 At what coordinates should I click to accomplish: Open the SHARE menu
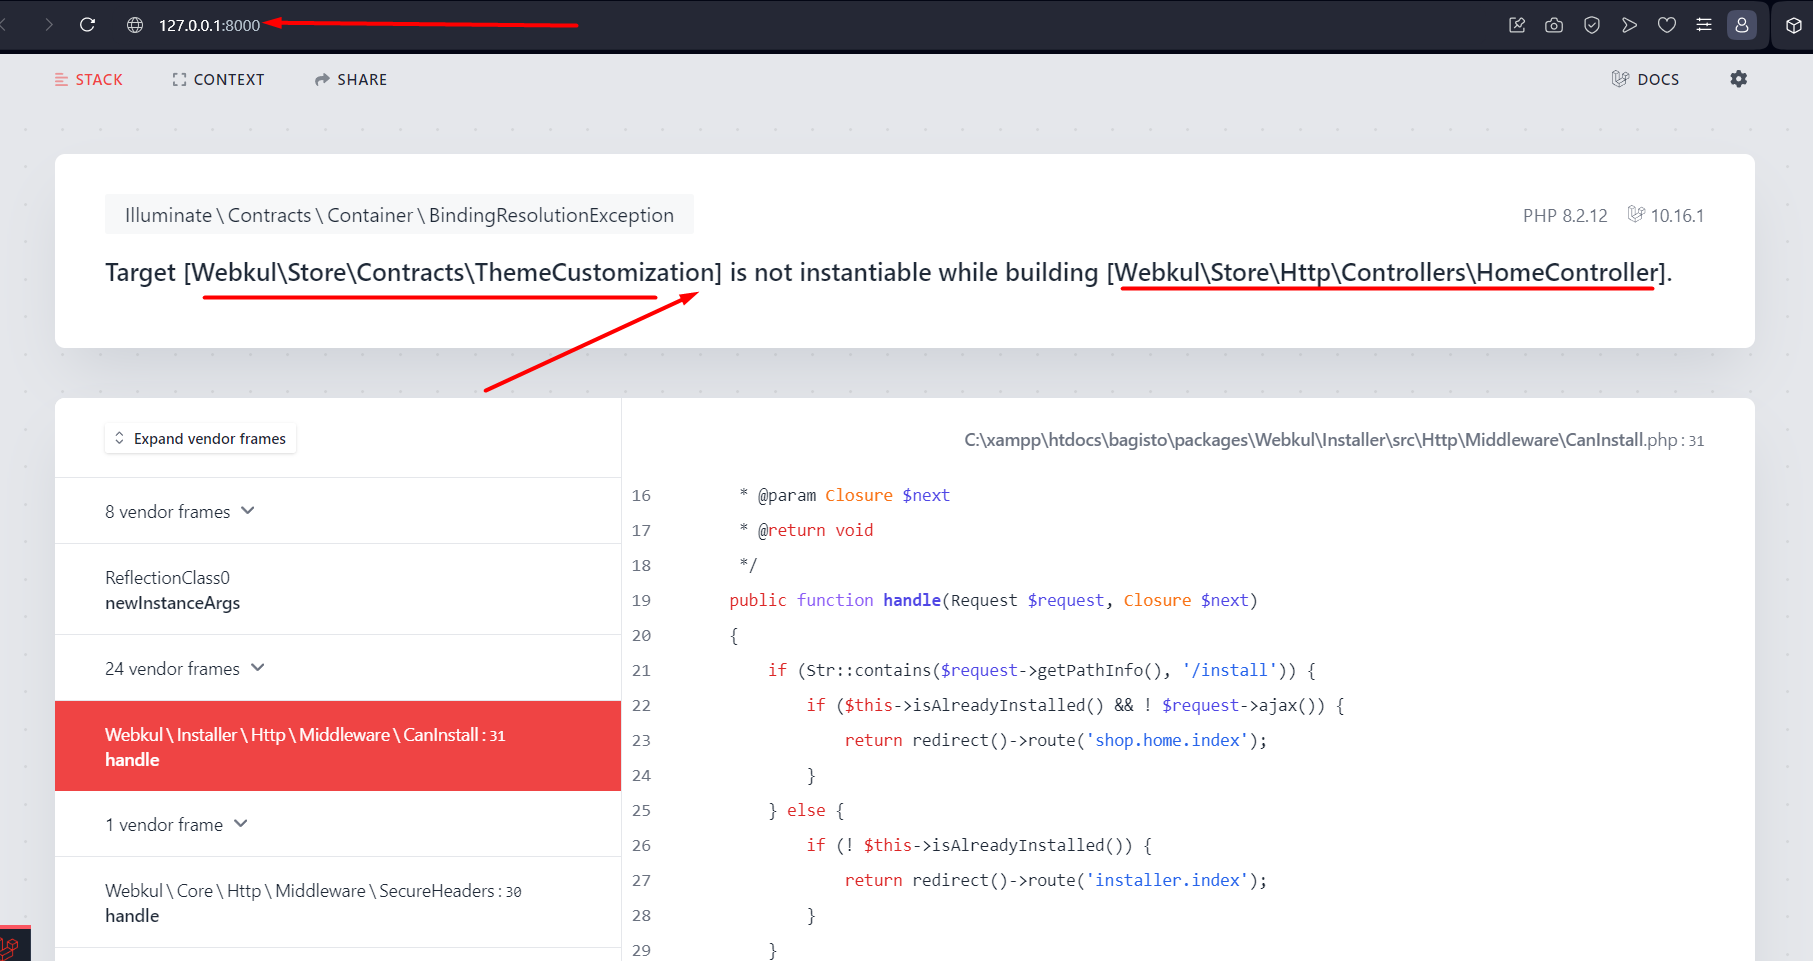pos(351,80)
